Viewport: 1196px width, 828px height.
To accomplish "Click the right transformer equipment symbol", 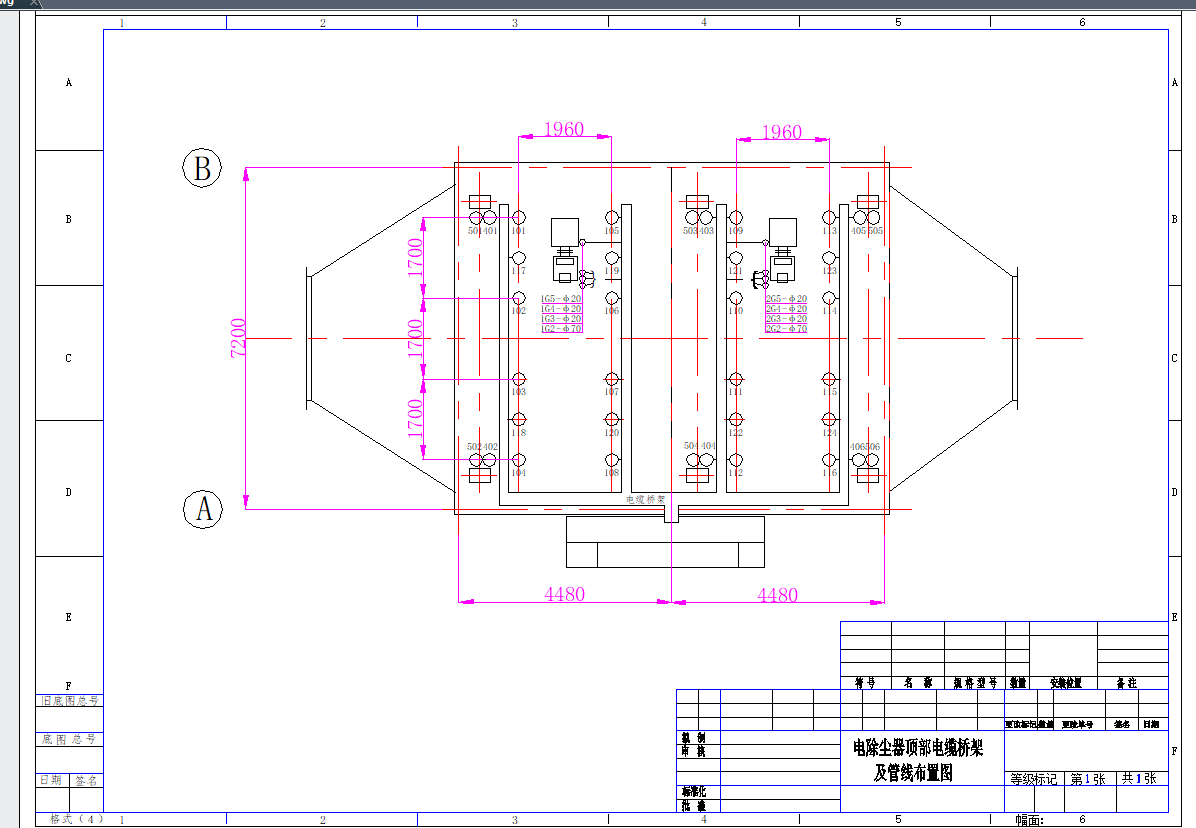I will coord(782,250).
